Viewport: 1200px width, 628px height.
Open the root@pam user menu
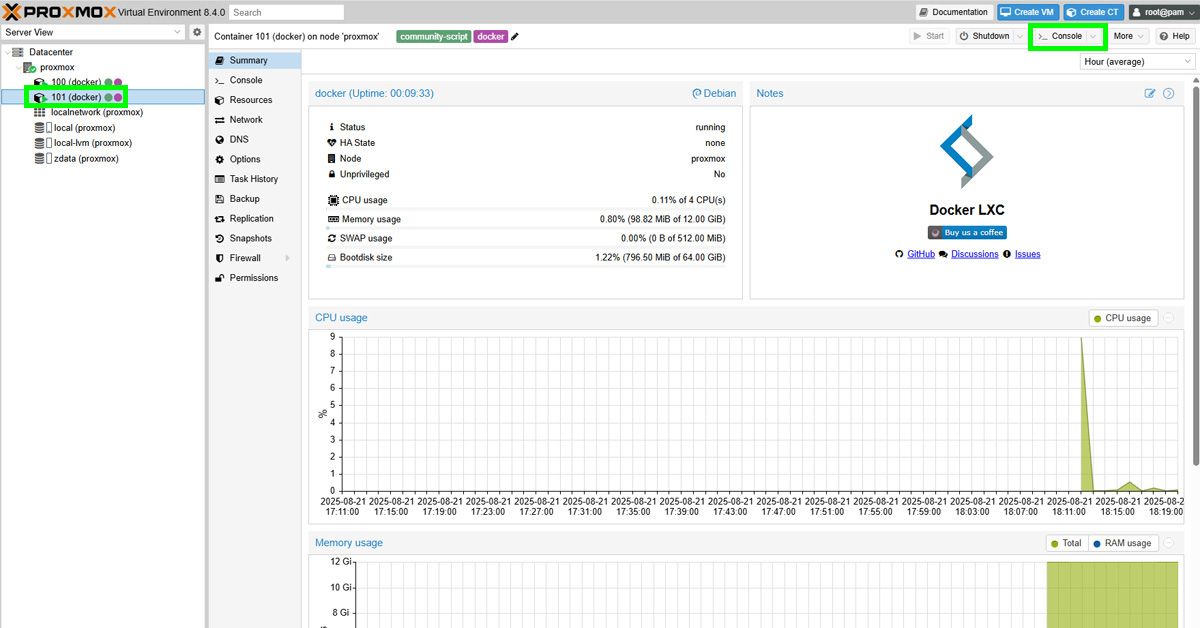[x=1162, y=12]
